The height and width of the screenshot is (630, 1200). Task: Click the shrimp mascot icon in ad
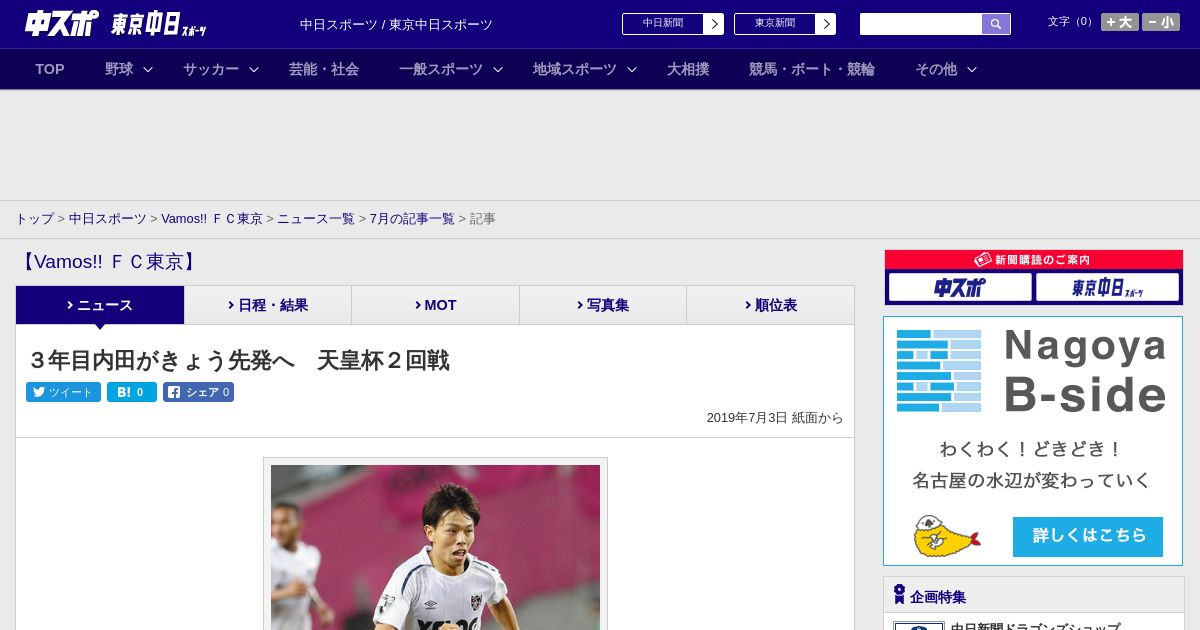tap(945, 536)
